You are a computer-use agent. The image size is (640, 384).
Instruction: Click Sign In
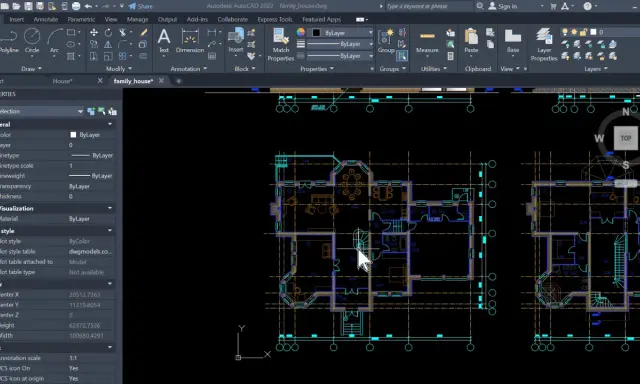point(503,6)
